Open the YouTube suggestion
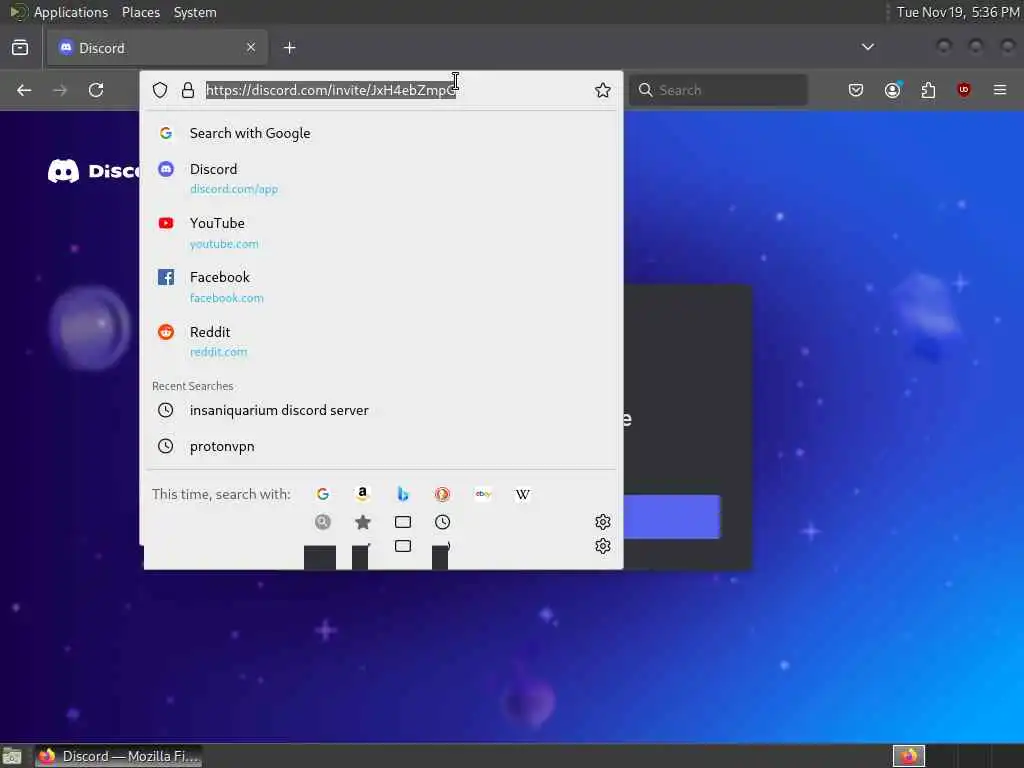Screen dimensions: 1024x768 pos(381,232)
